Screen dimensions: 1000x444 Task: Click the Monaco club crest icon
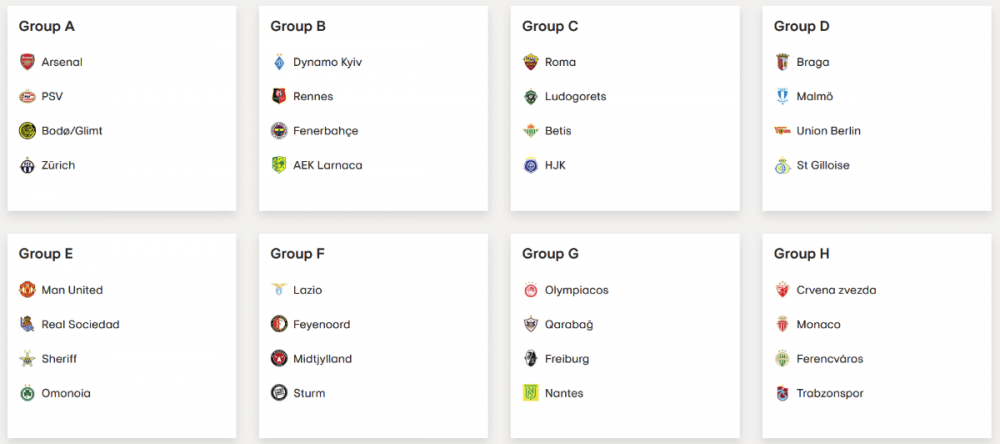pyautogui.click(x=783, y=325)
